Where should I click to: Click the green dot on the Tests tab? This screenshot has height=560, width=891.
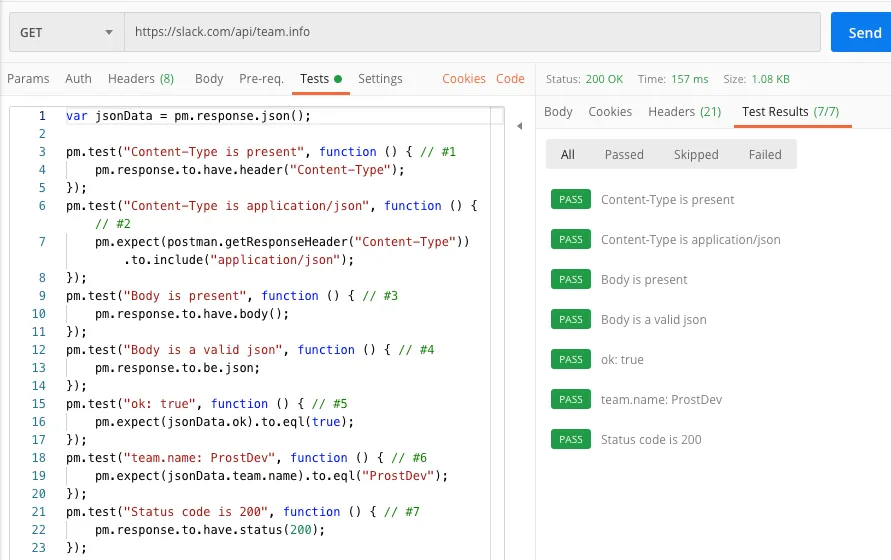coord(338,79)
